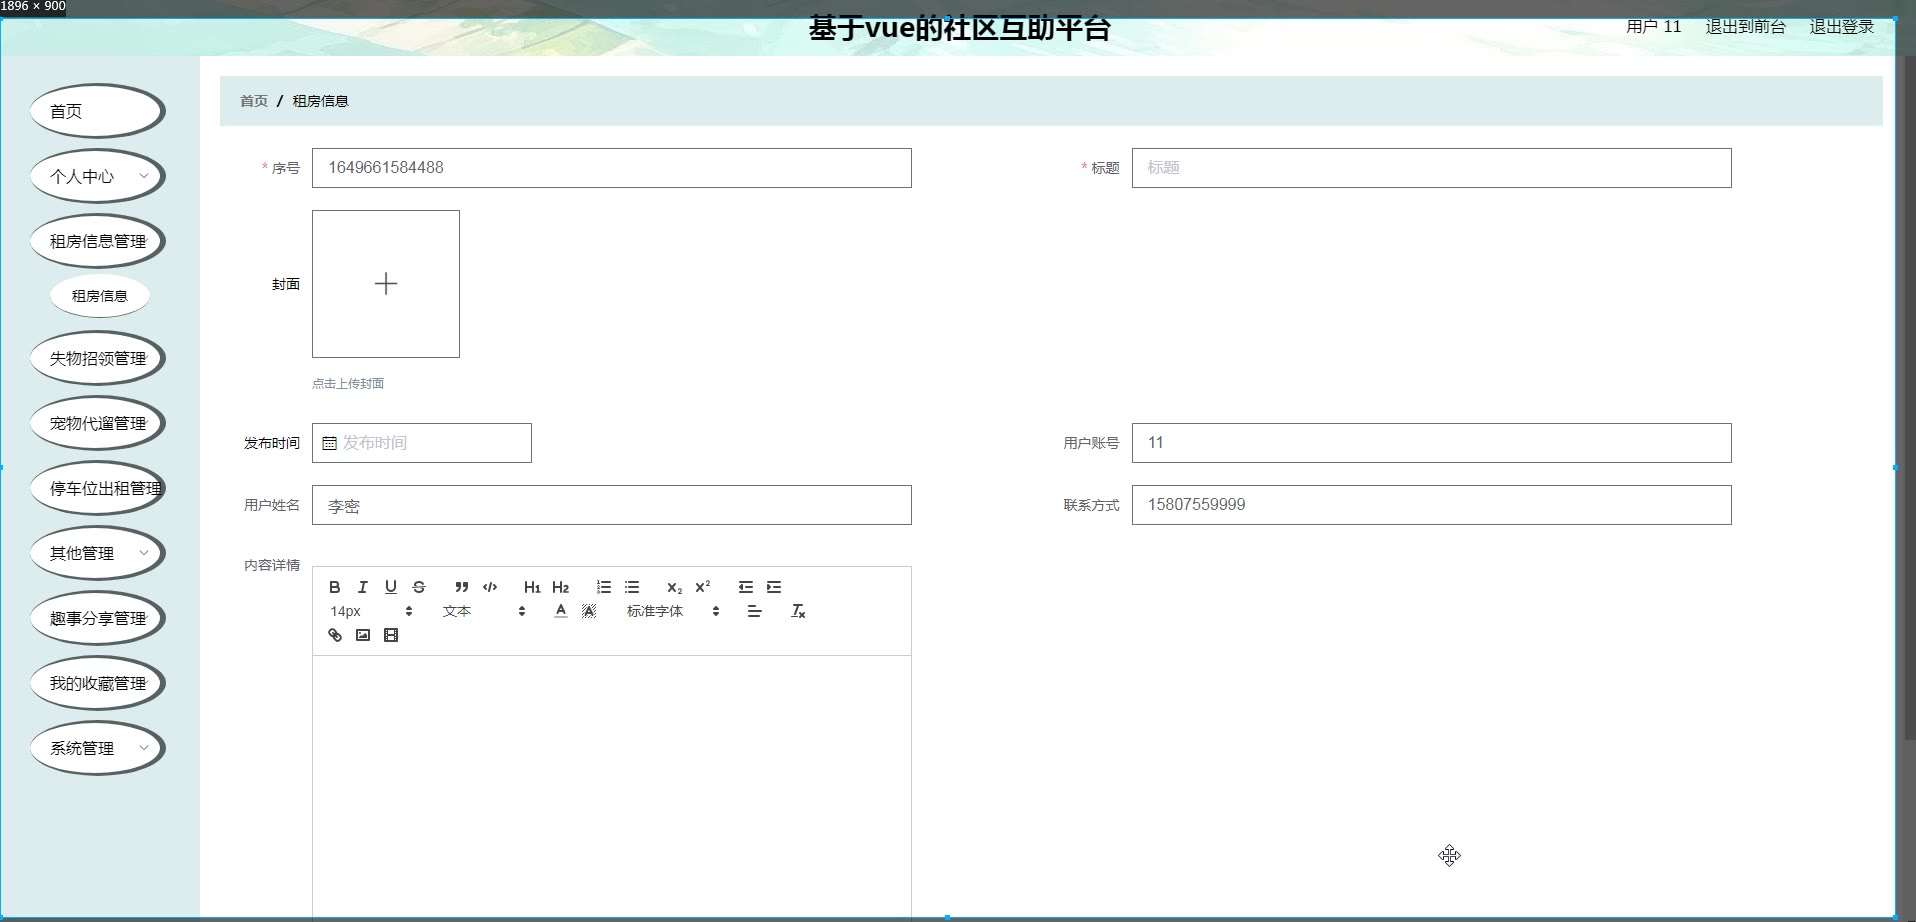Create a bulleted list
This screenshot has height=922, width=1916.
[x=631, y=587]
